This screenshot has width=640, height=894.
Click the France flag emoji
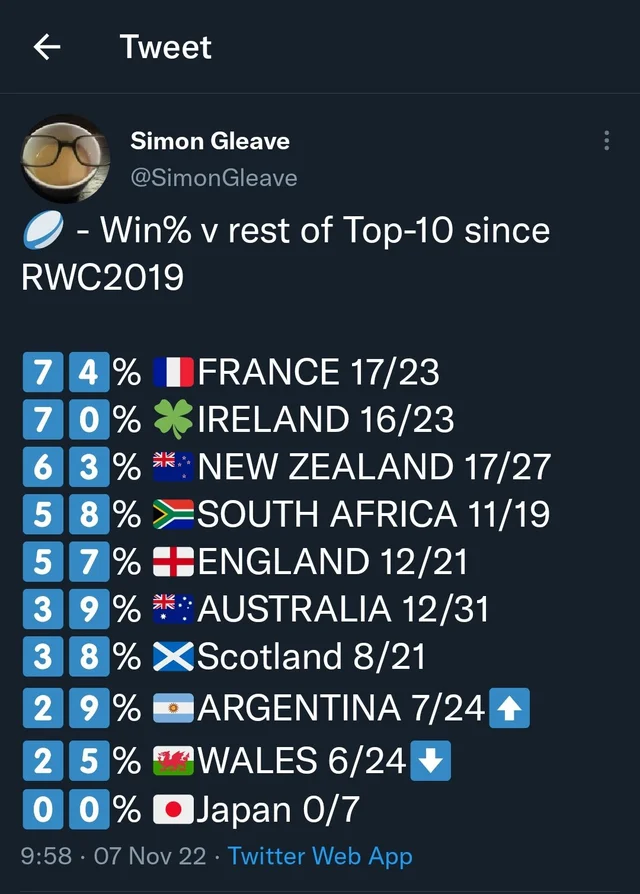[174, 373]
